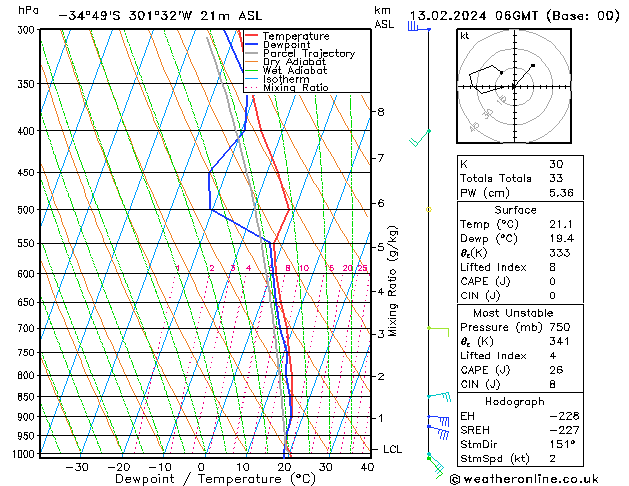Viewport: 629px width, 486px height.
Task: Click the wind barb at 300 hPa
Action: pyautogui.click(x=417, y=28)
